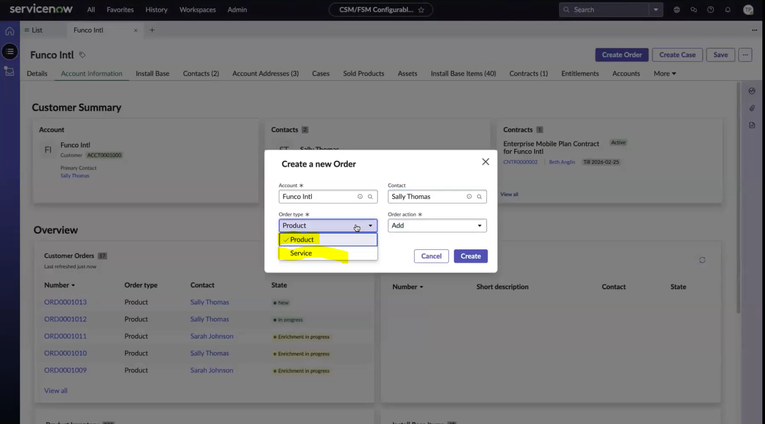Open the search scope dropdown arrow
The width and height of the screenshot is (765, 424).
(x=656, y=10)
